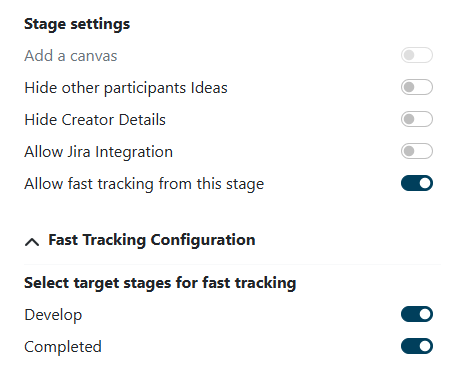Click the 'Stage settings' heading
462x382 pixels.
coord(77,24)
